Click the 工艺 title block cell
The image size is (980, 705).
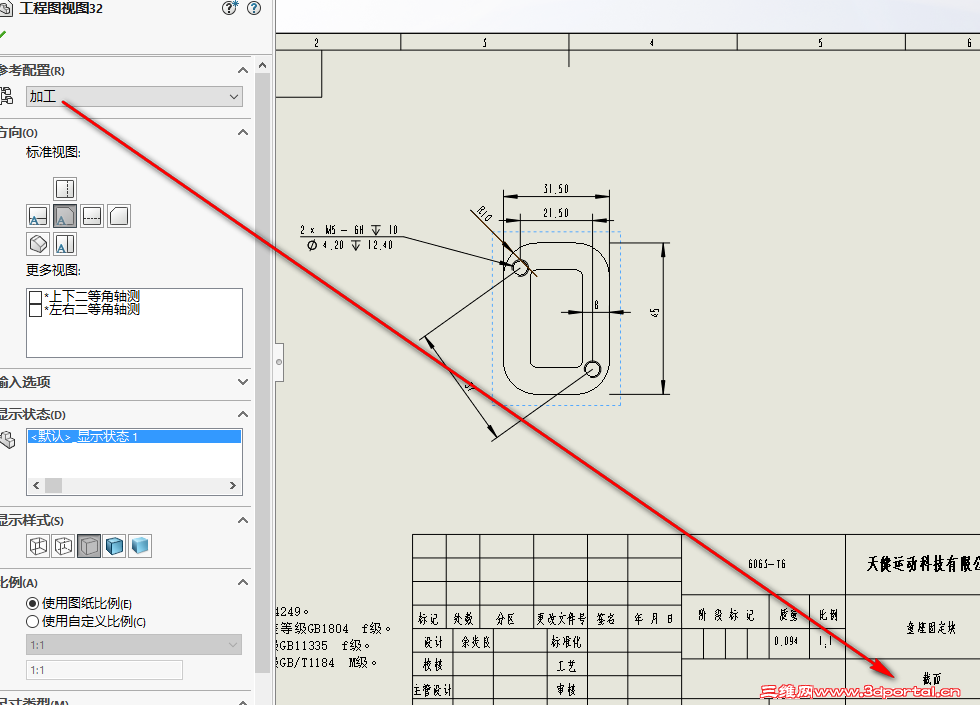coord(566,666)
